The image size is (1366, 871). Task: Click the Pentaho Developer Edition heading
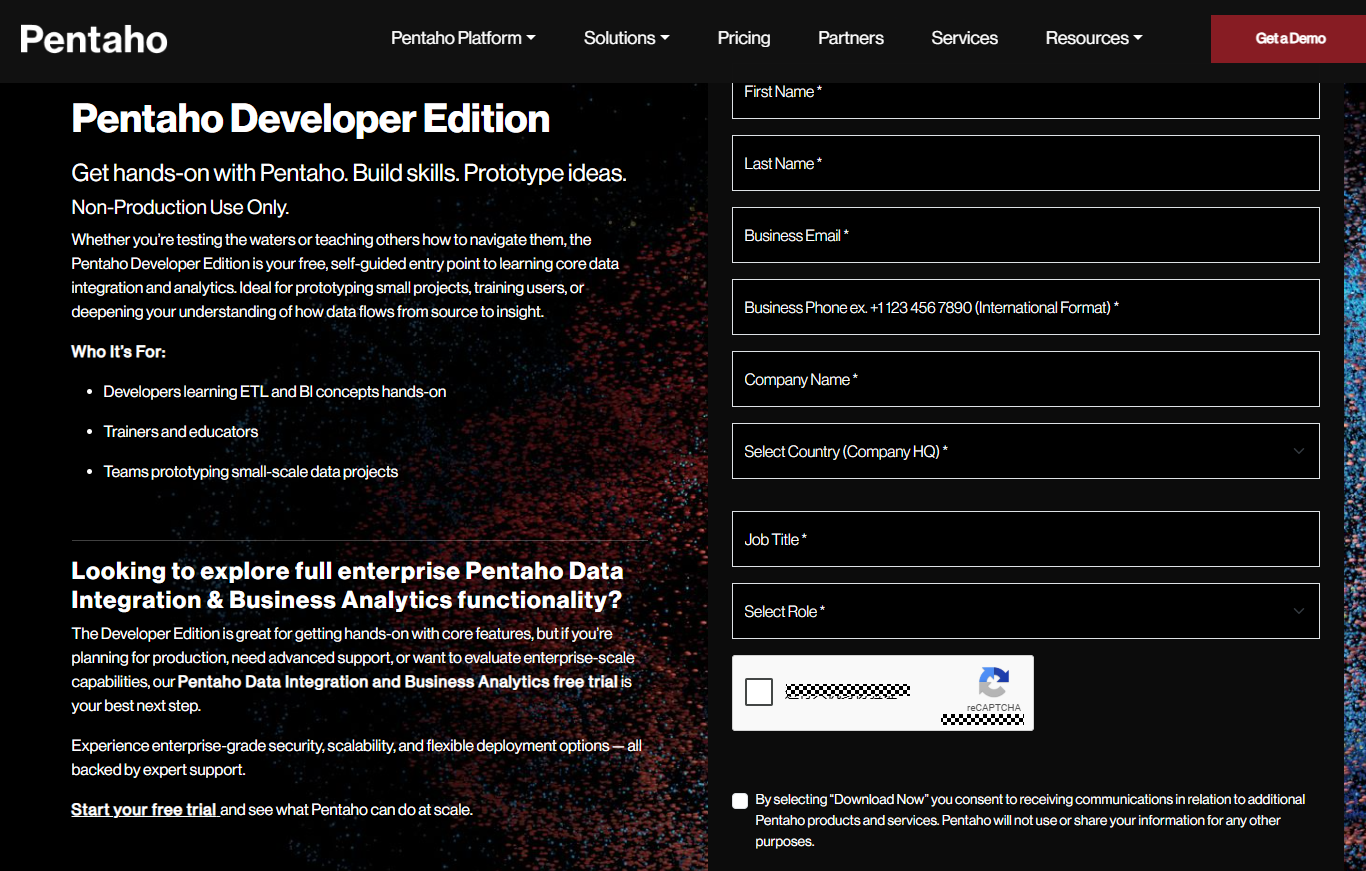(x=311, y=119)
